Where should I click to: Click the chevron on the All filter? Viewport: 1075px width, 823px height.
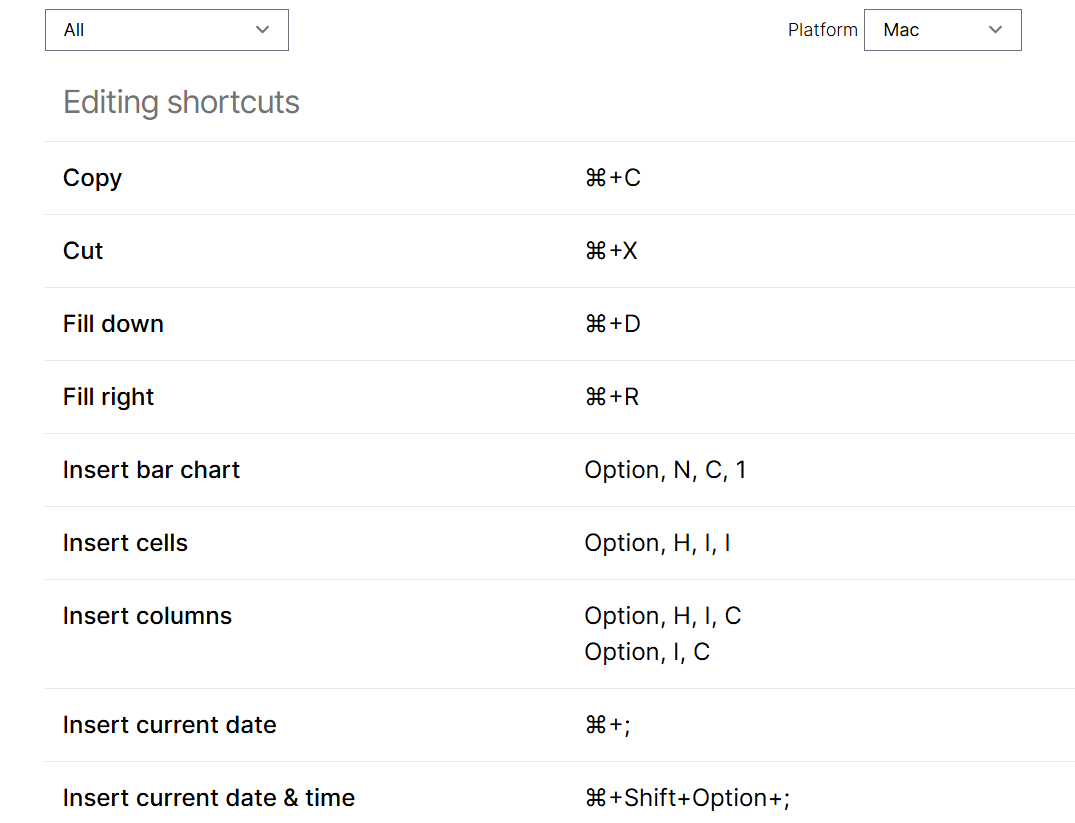263,30
